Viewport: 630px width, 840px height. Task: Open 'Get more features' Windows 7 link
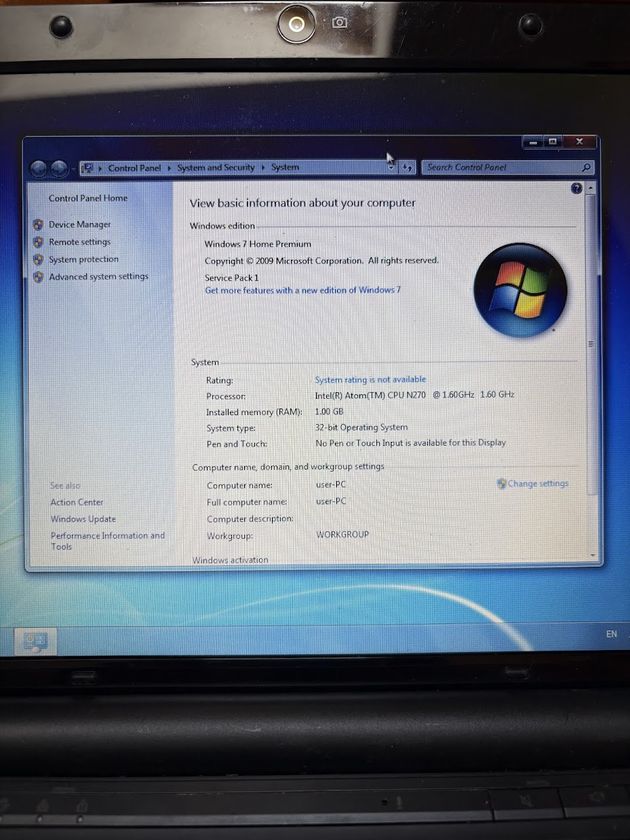(302, 290)
